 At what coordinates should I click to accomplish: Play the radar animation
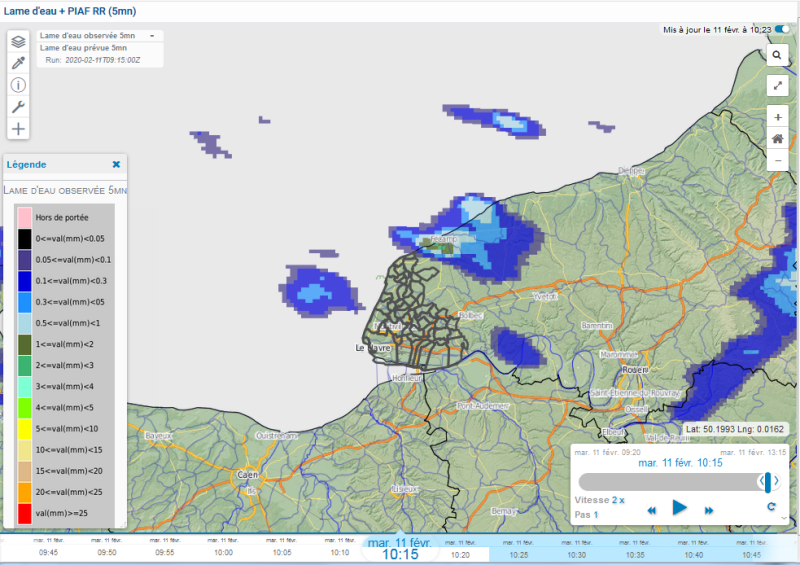pyautogui.click(x=680, y=508)
